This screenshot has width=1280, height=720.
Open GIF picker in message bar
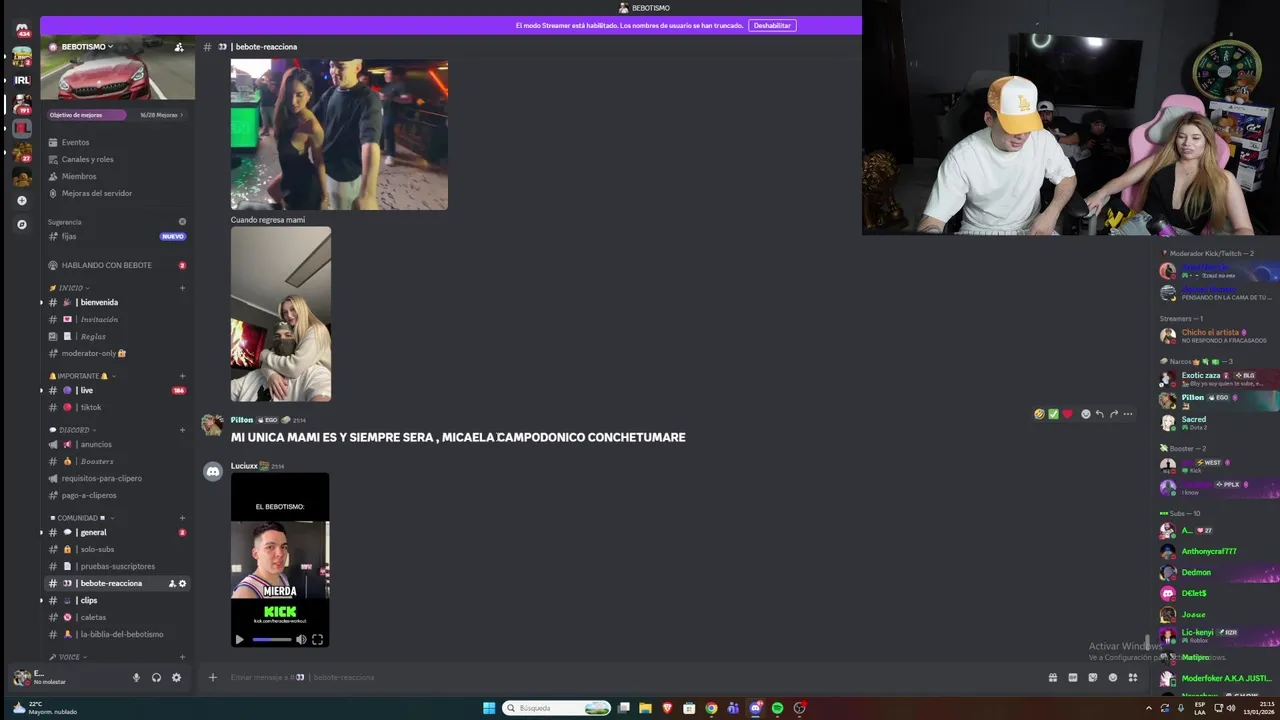point(1072,677)
